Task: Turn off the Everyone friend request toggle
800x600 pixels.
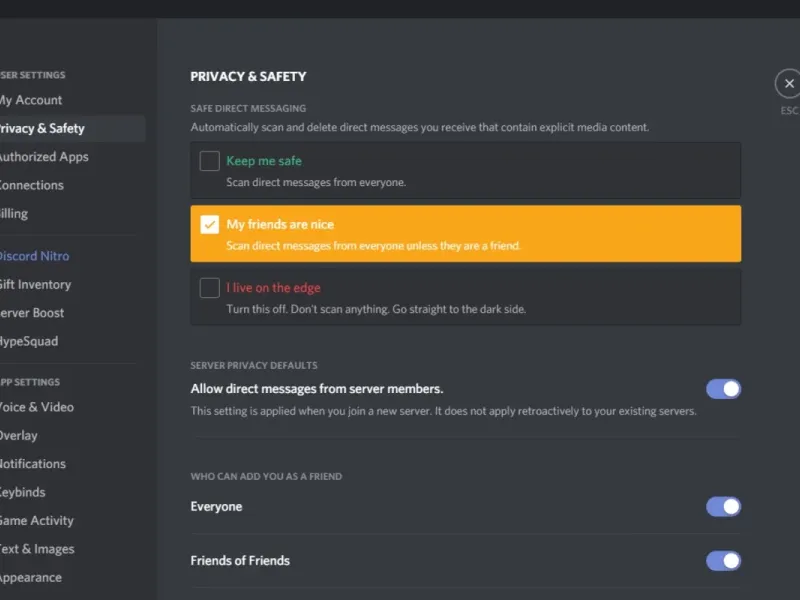Action: click(723, 507)
